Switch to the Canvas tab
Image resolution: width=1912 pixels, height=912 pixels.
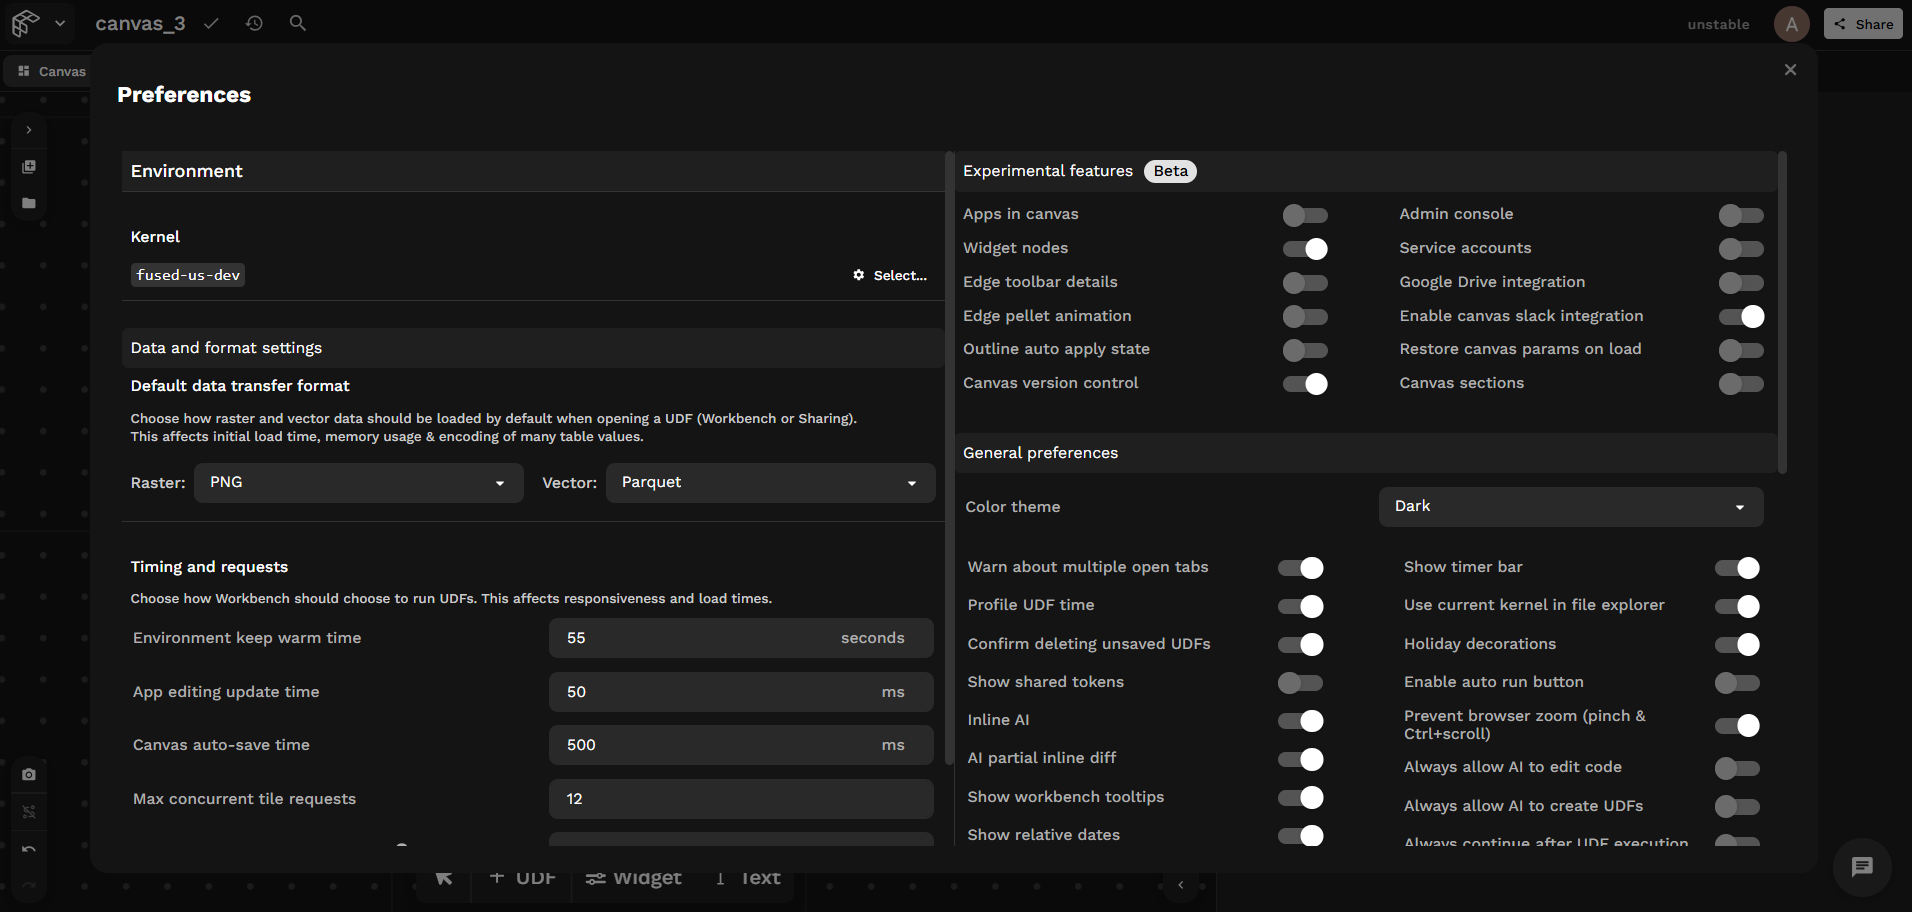51,71
